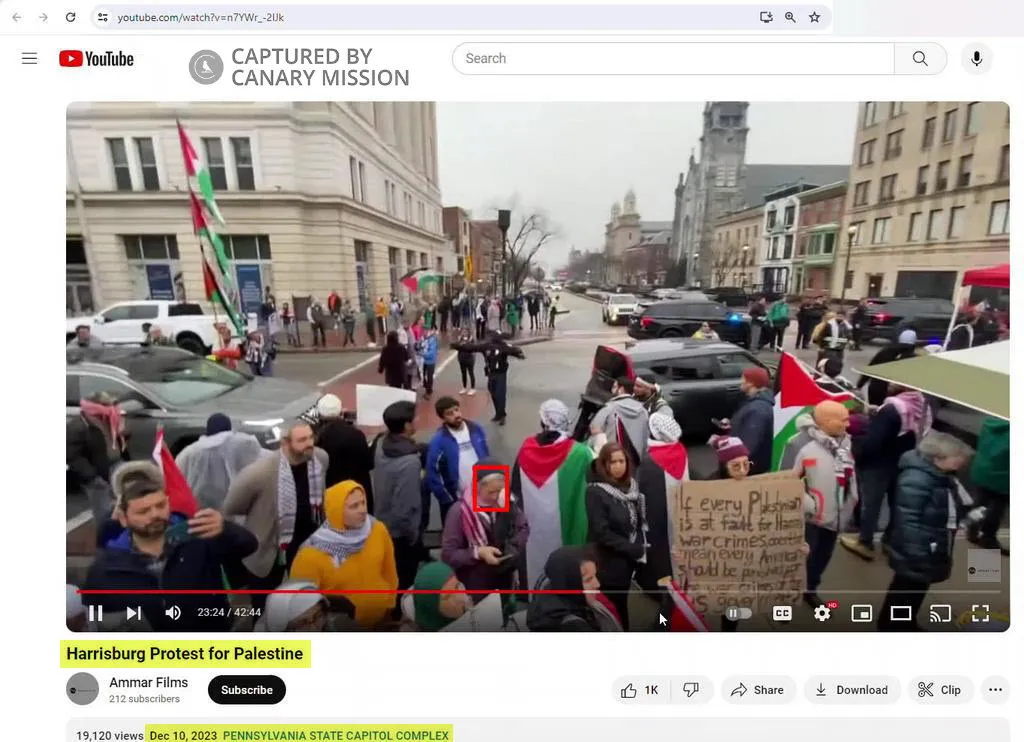This screenshot has width=1024, height=742.
Task: Open the zoom magnifier in address bar
Action: 790,17
